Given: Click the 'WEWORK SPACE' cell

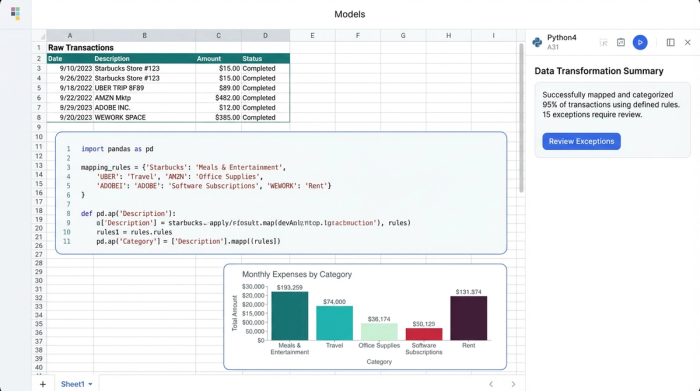Looking at the screenshot, I should [x=144, y=117].
